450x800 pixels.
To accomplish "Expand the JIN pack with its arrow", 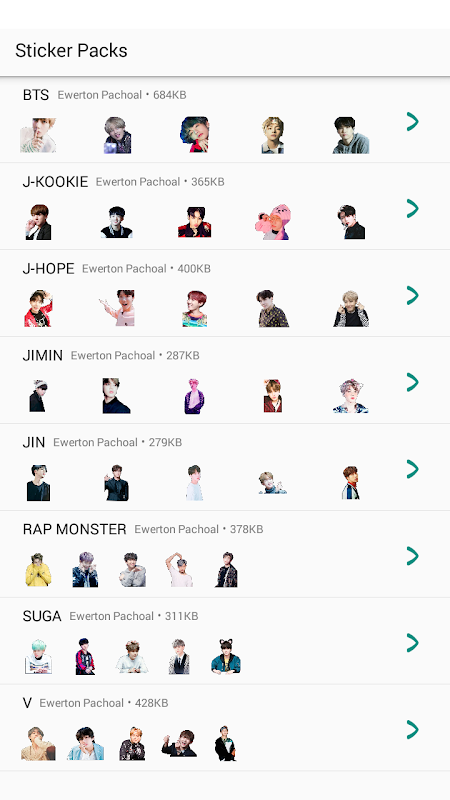I will [412, 469].
